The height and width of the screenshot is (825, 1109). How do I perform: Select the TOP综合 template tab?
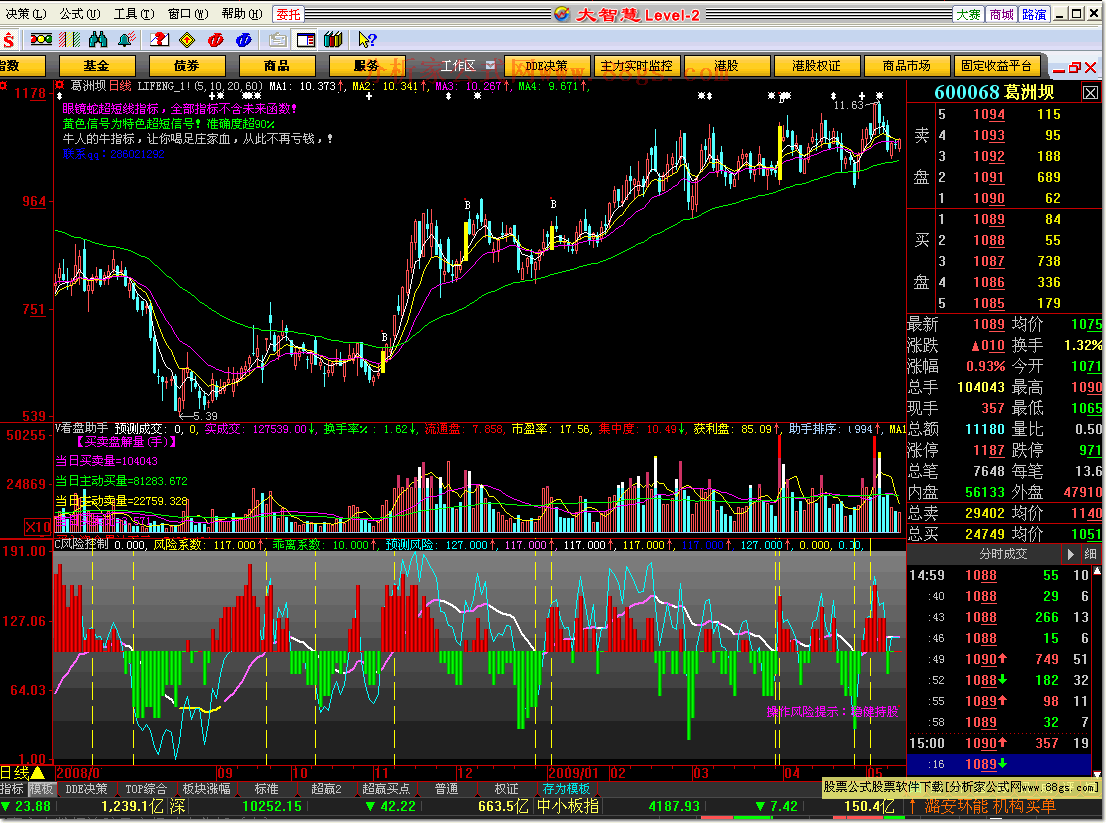click(x=146, y=789)
